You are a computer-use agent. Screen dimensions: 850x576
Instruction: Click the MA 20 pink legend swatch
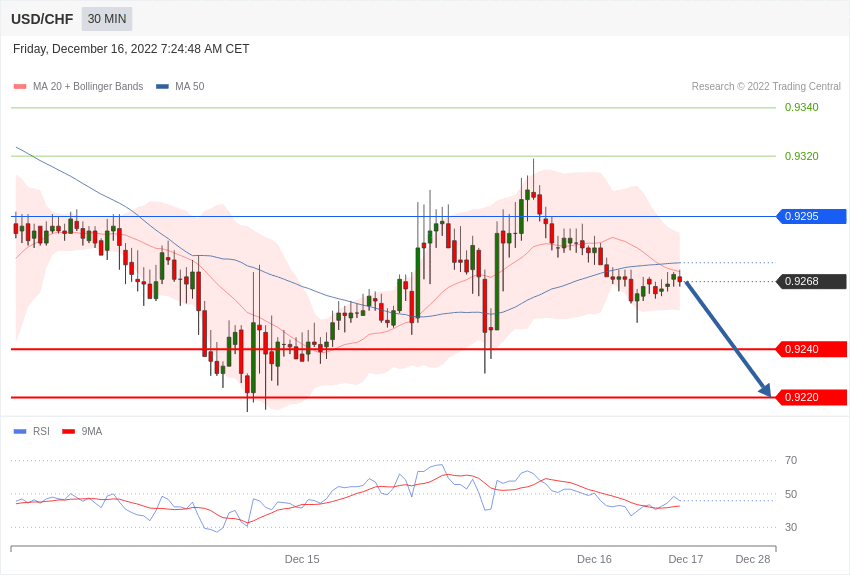tap(20, 86)
